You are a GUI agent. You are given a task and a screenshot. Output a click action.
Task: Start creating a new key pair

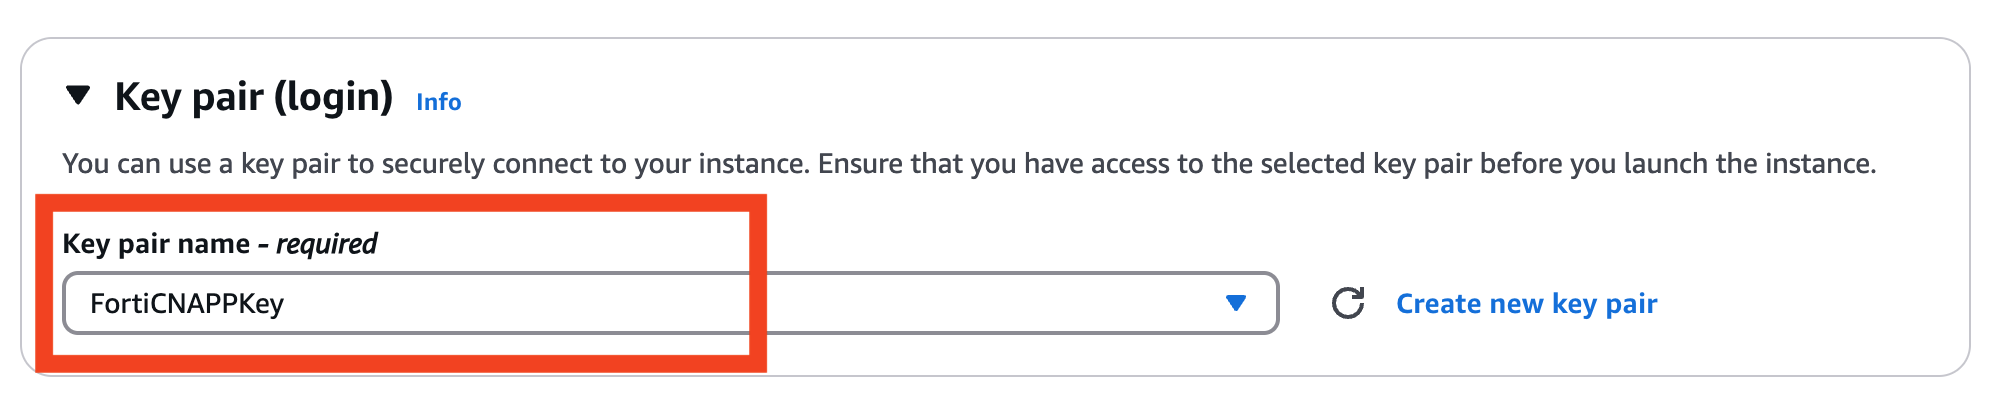[1526, 303]
